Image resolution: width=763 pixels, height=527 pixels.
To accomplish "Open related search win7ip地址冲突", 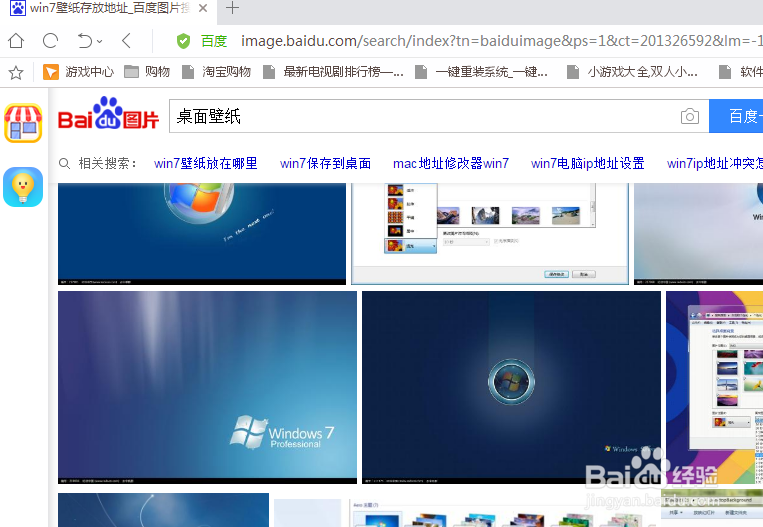I will [x=714, y=164].
